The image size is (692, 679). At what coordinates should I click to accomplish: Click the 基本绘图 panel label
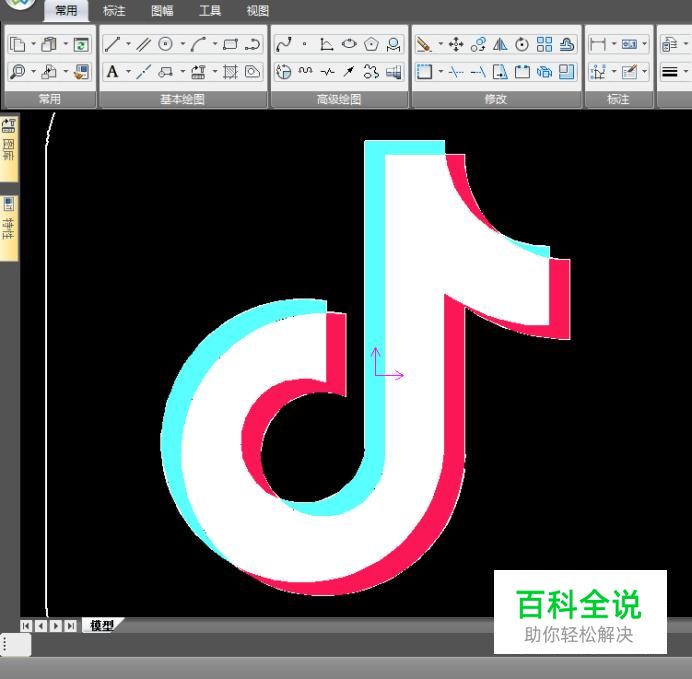182,99
